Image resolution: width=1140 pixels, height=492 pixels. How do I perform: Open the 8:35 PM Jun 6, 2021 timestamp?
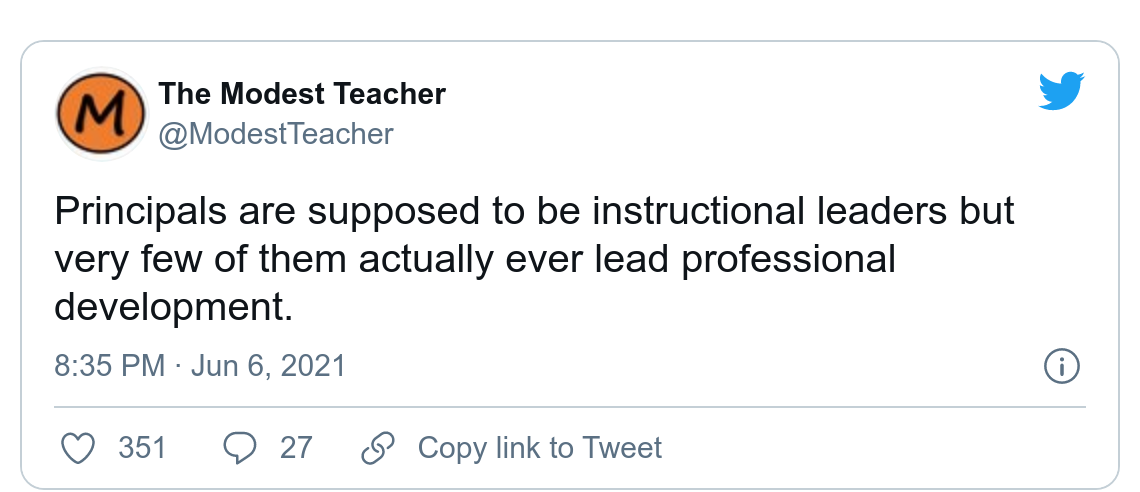tap(200, 366)
